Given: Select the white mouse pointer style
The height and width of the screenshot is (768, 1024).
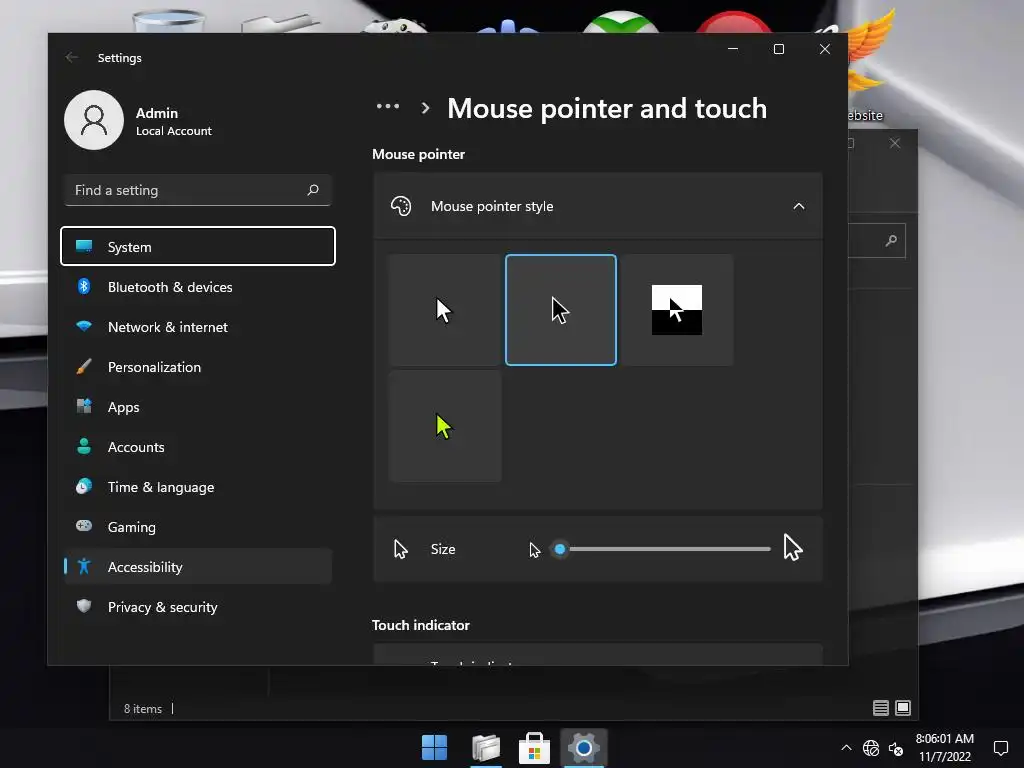Looking at the screenshot, I should 444,310.
